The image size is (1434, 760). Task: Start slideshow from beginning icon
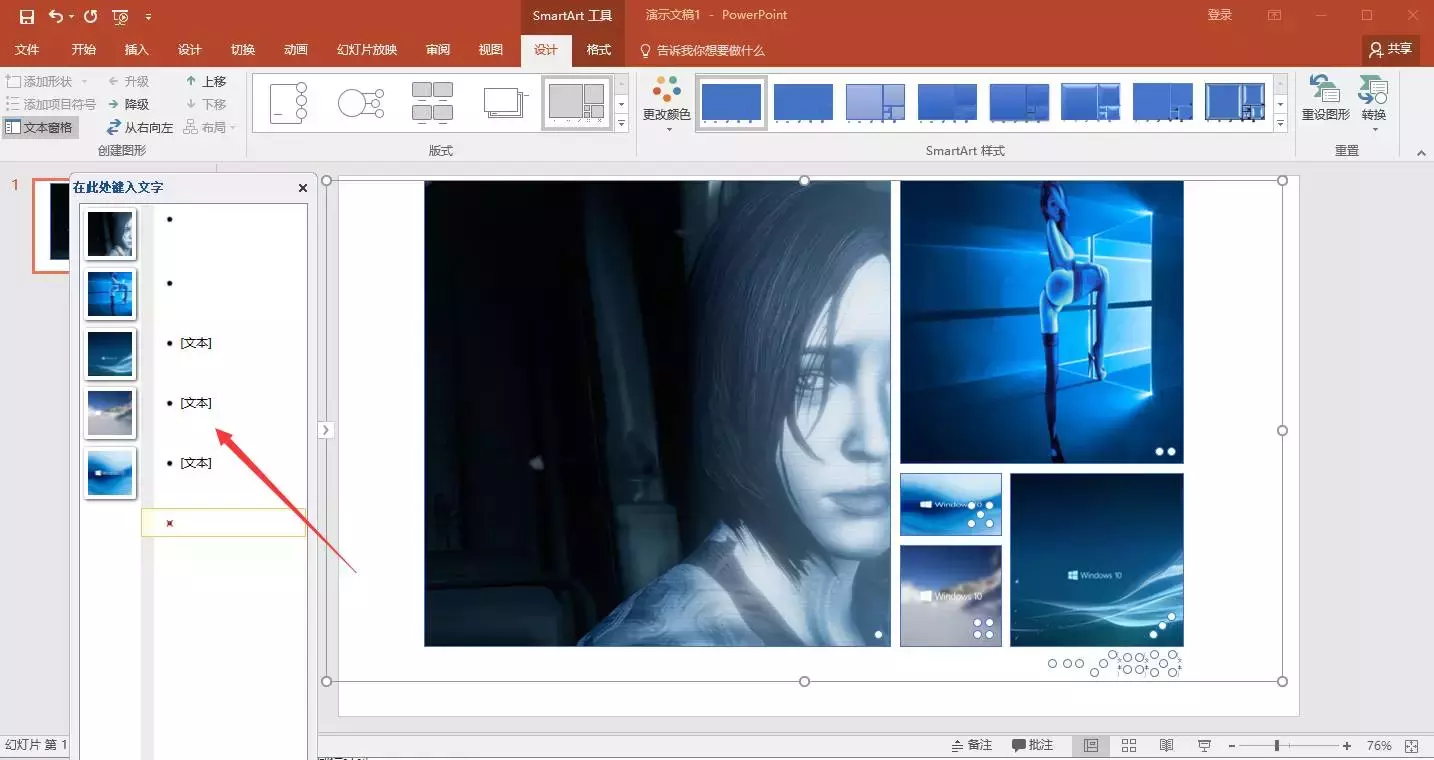120,16
